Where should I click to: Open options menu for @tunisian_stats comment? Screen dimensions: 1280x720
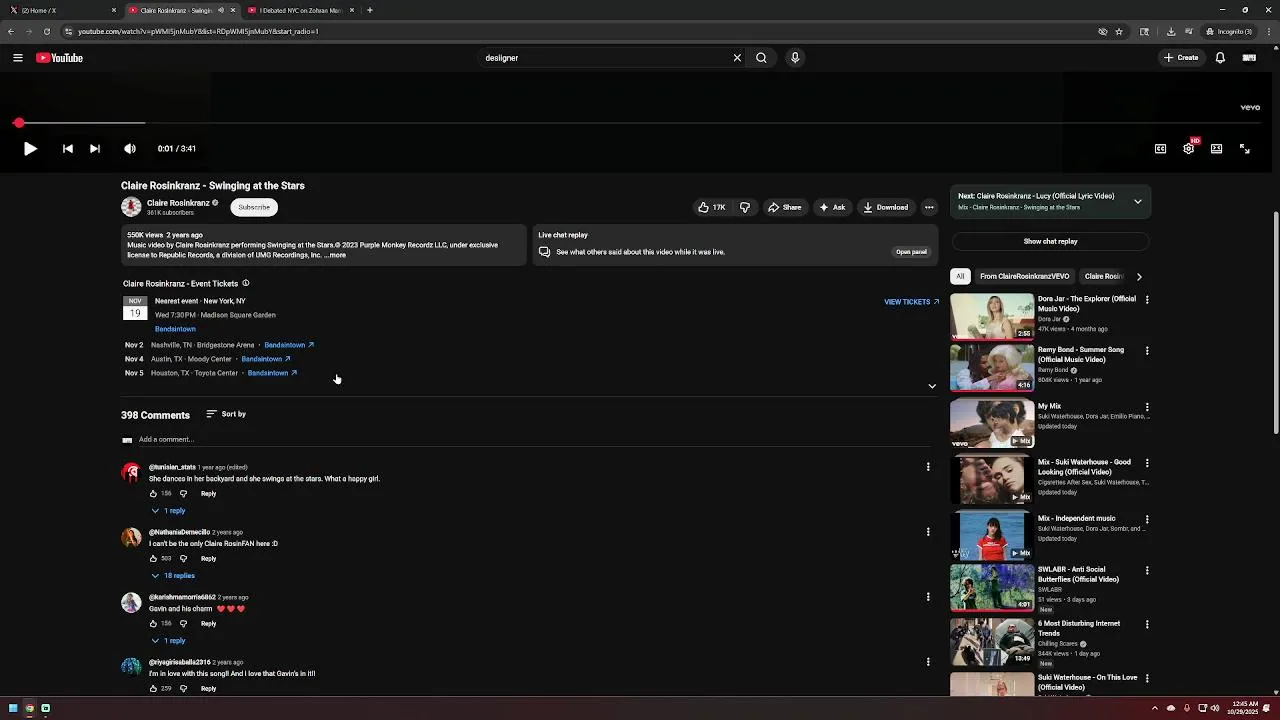pyautogui.click(x=928, y=467)
